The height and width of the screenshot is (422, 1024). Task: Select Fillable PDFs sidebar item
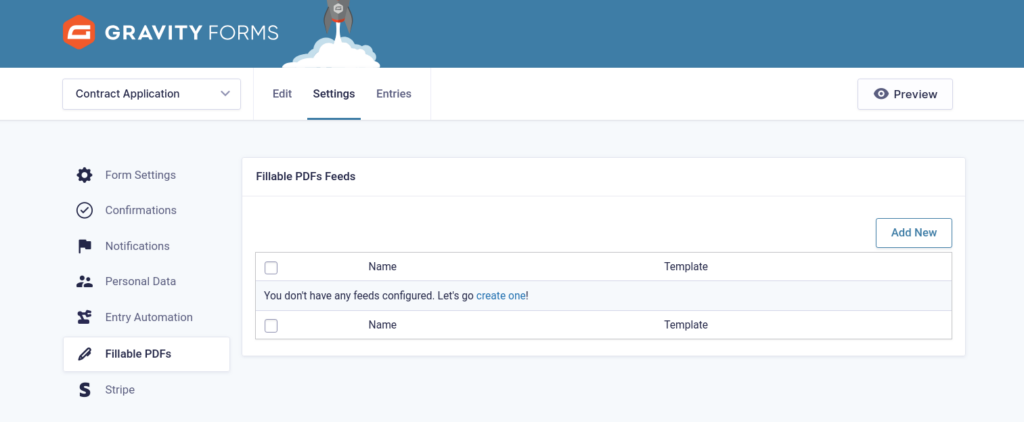pos(146,354)
